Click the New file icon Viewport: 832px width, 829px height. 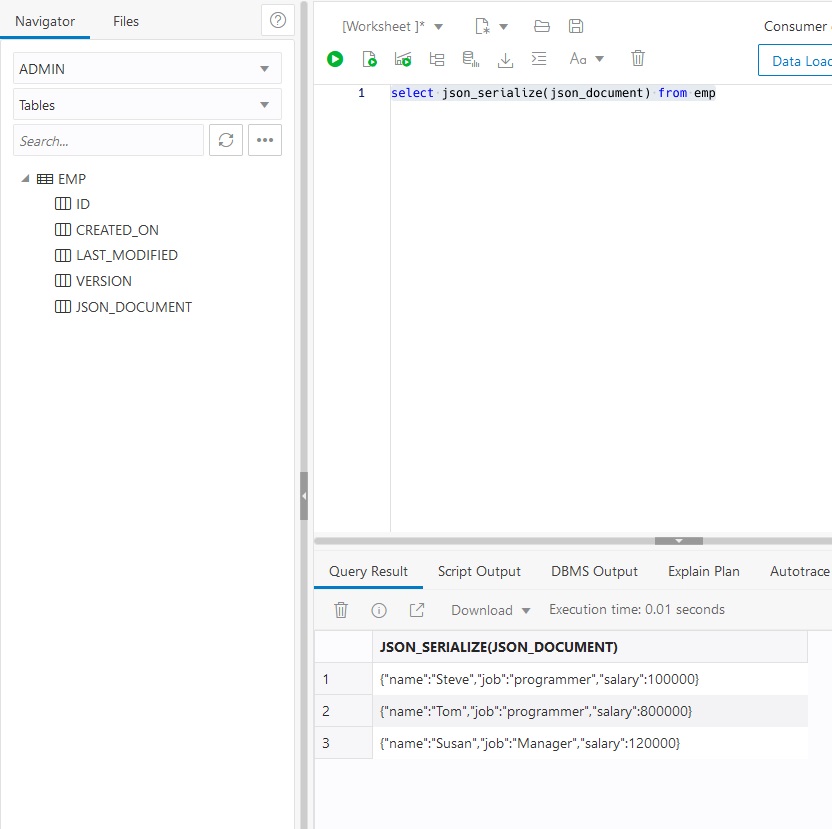[x=482, y=26]
